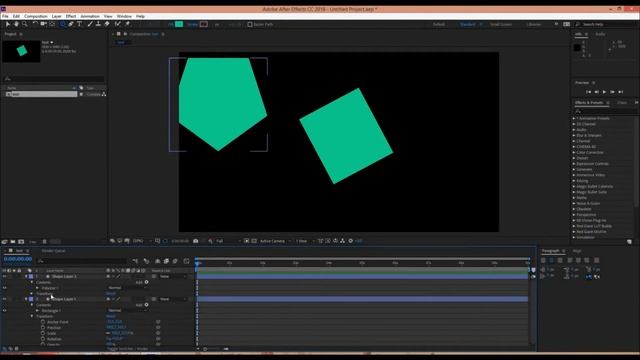Expand the Animation Presets folder
Image resolution: width=640 pixels, height=360 pixels.
tap(574, 118)
